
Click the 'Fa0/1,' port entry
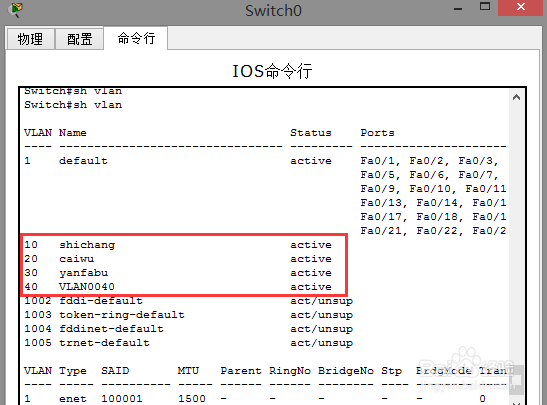380,161
